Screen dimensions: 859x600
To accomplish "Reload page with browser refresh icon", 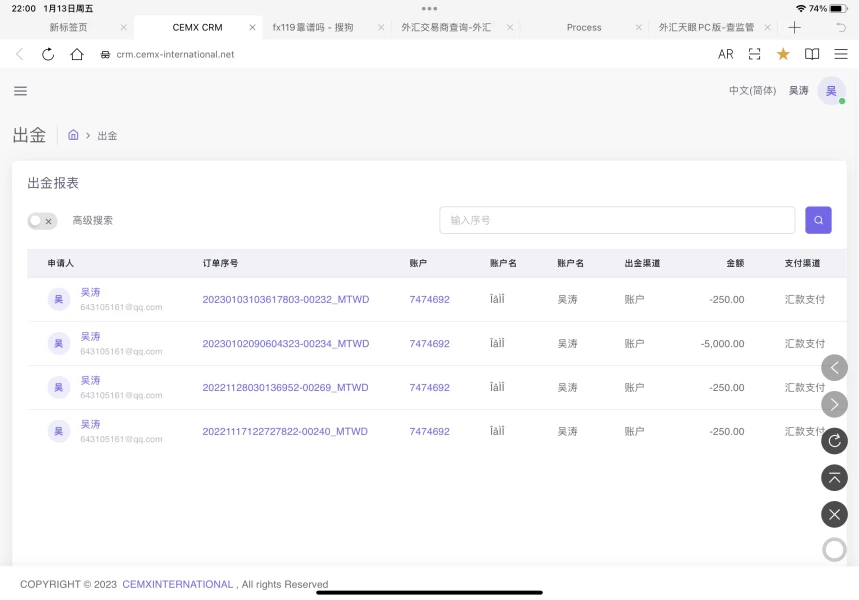I will click(x=48, y=54).
